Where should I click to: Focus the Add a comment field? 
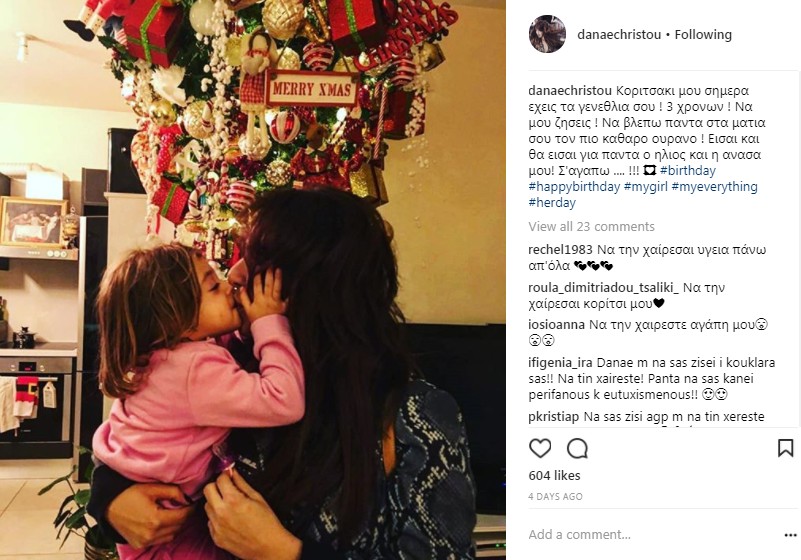point(649,534)
